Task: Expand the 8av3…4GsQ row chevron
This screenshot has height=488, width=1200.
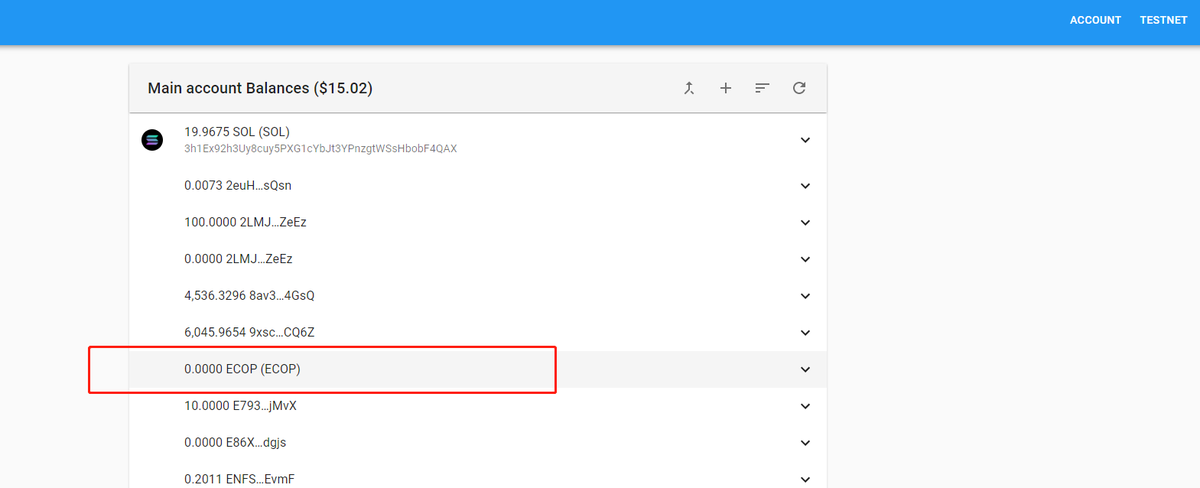Action: (x=806, y=296)
